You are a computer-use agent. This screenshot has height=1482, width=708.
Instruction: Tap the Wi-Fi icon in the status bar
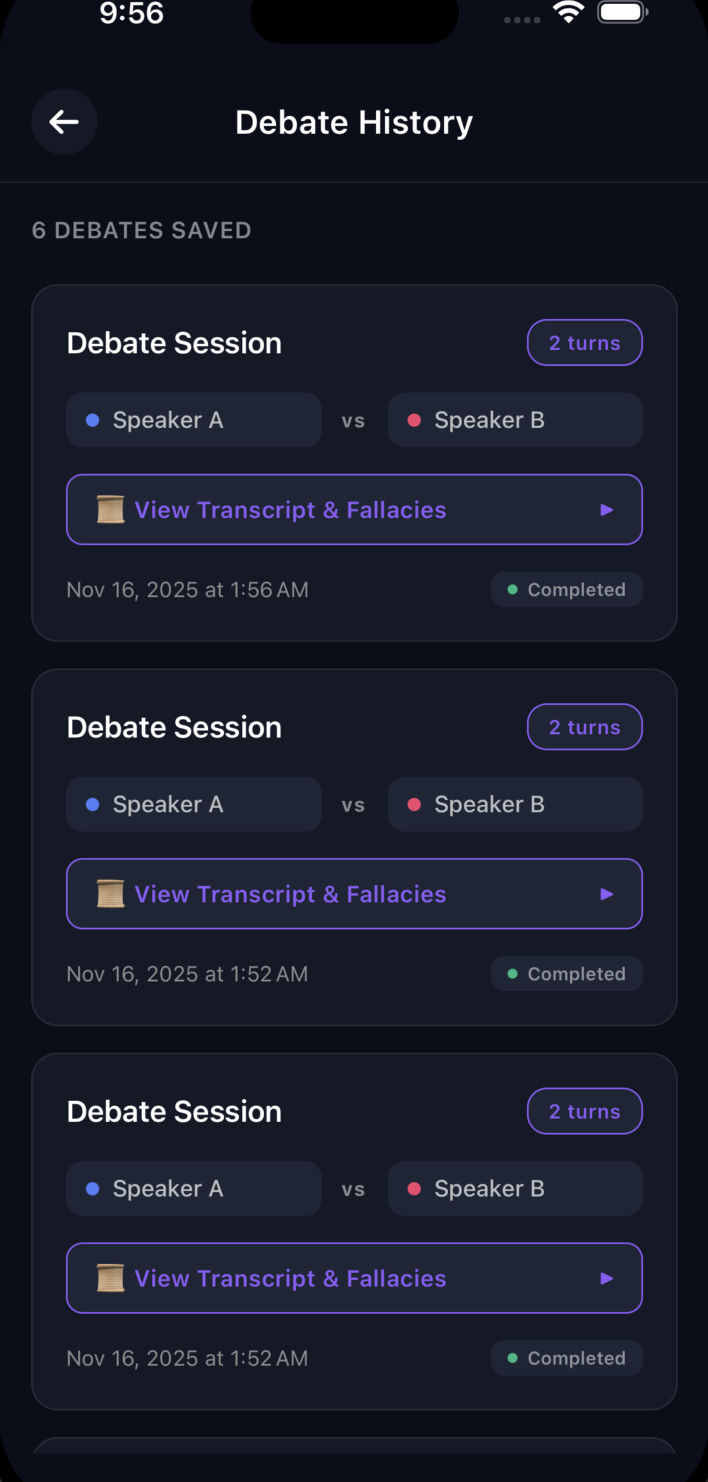click(570, 13)
